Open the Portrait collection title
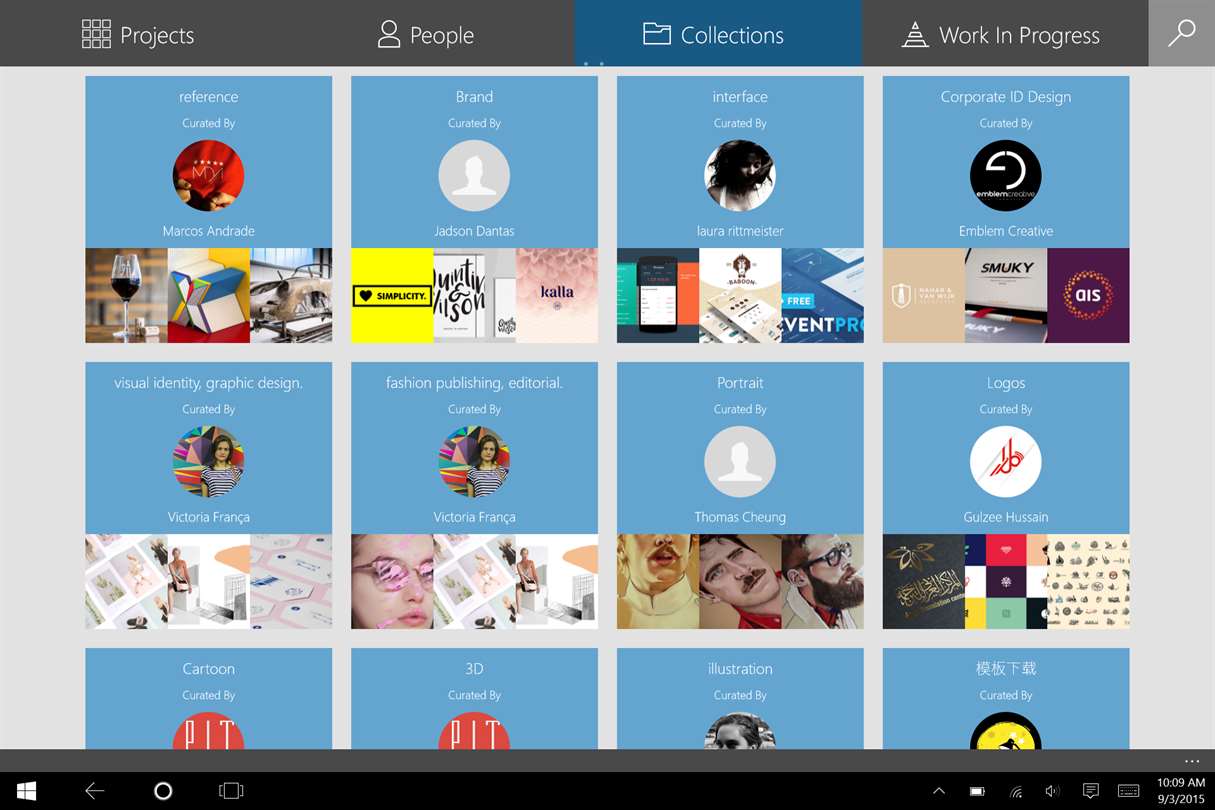 click(740, 383)
